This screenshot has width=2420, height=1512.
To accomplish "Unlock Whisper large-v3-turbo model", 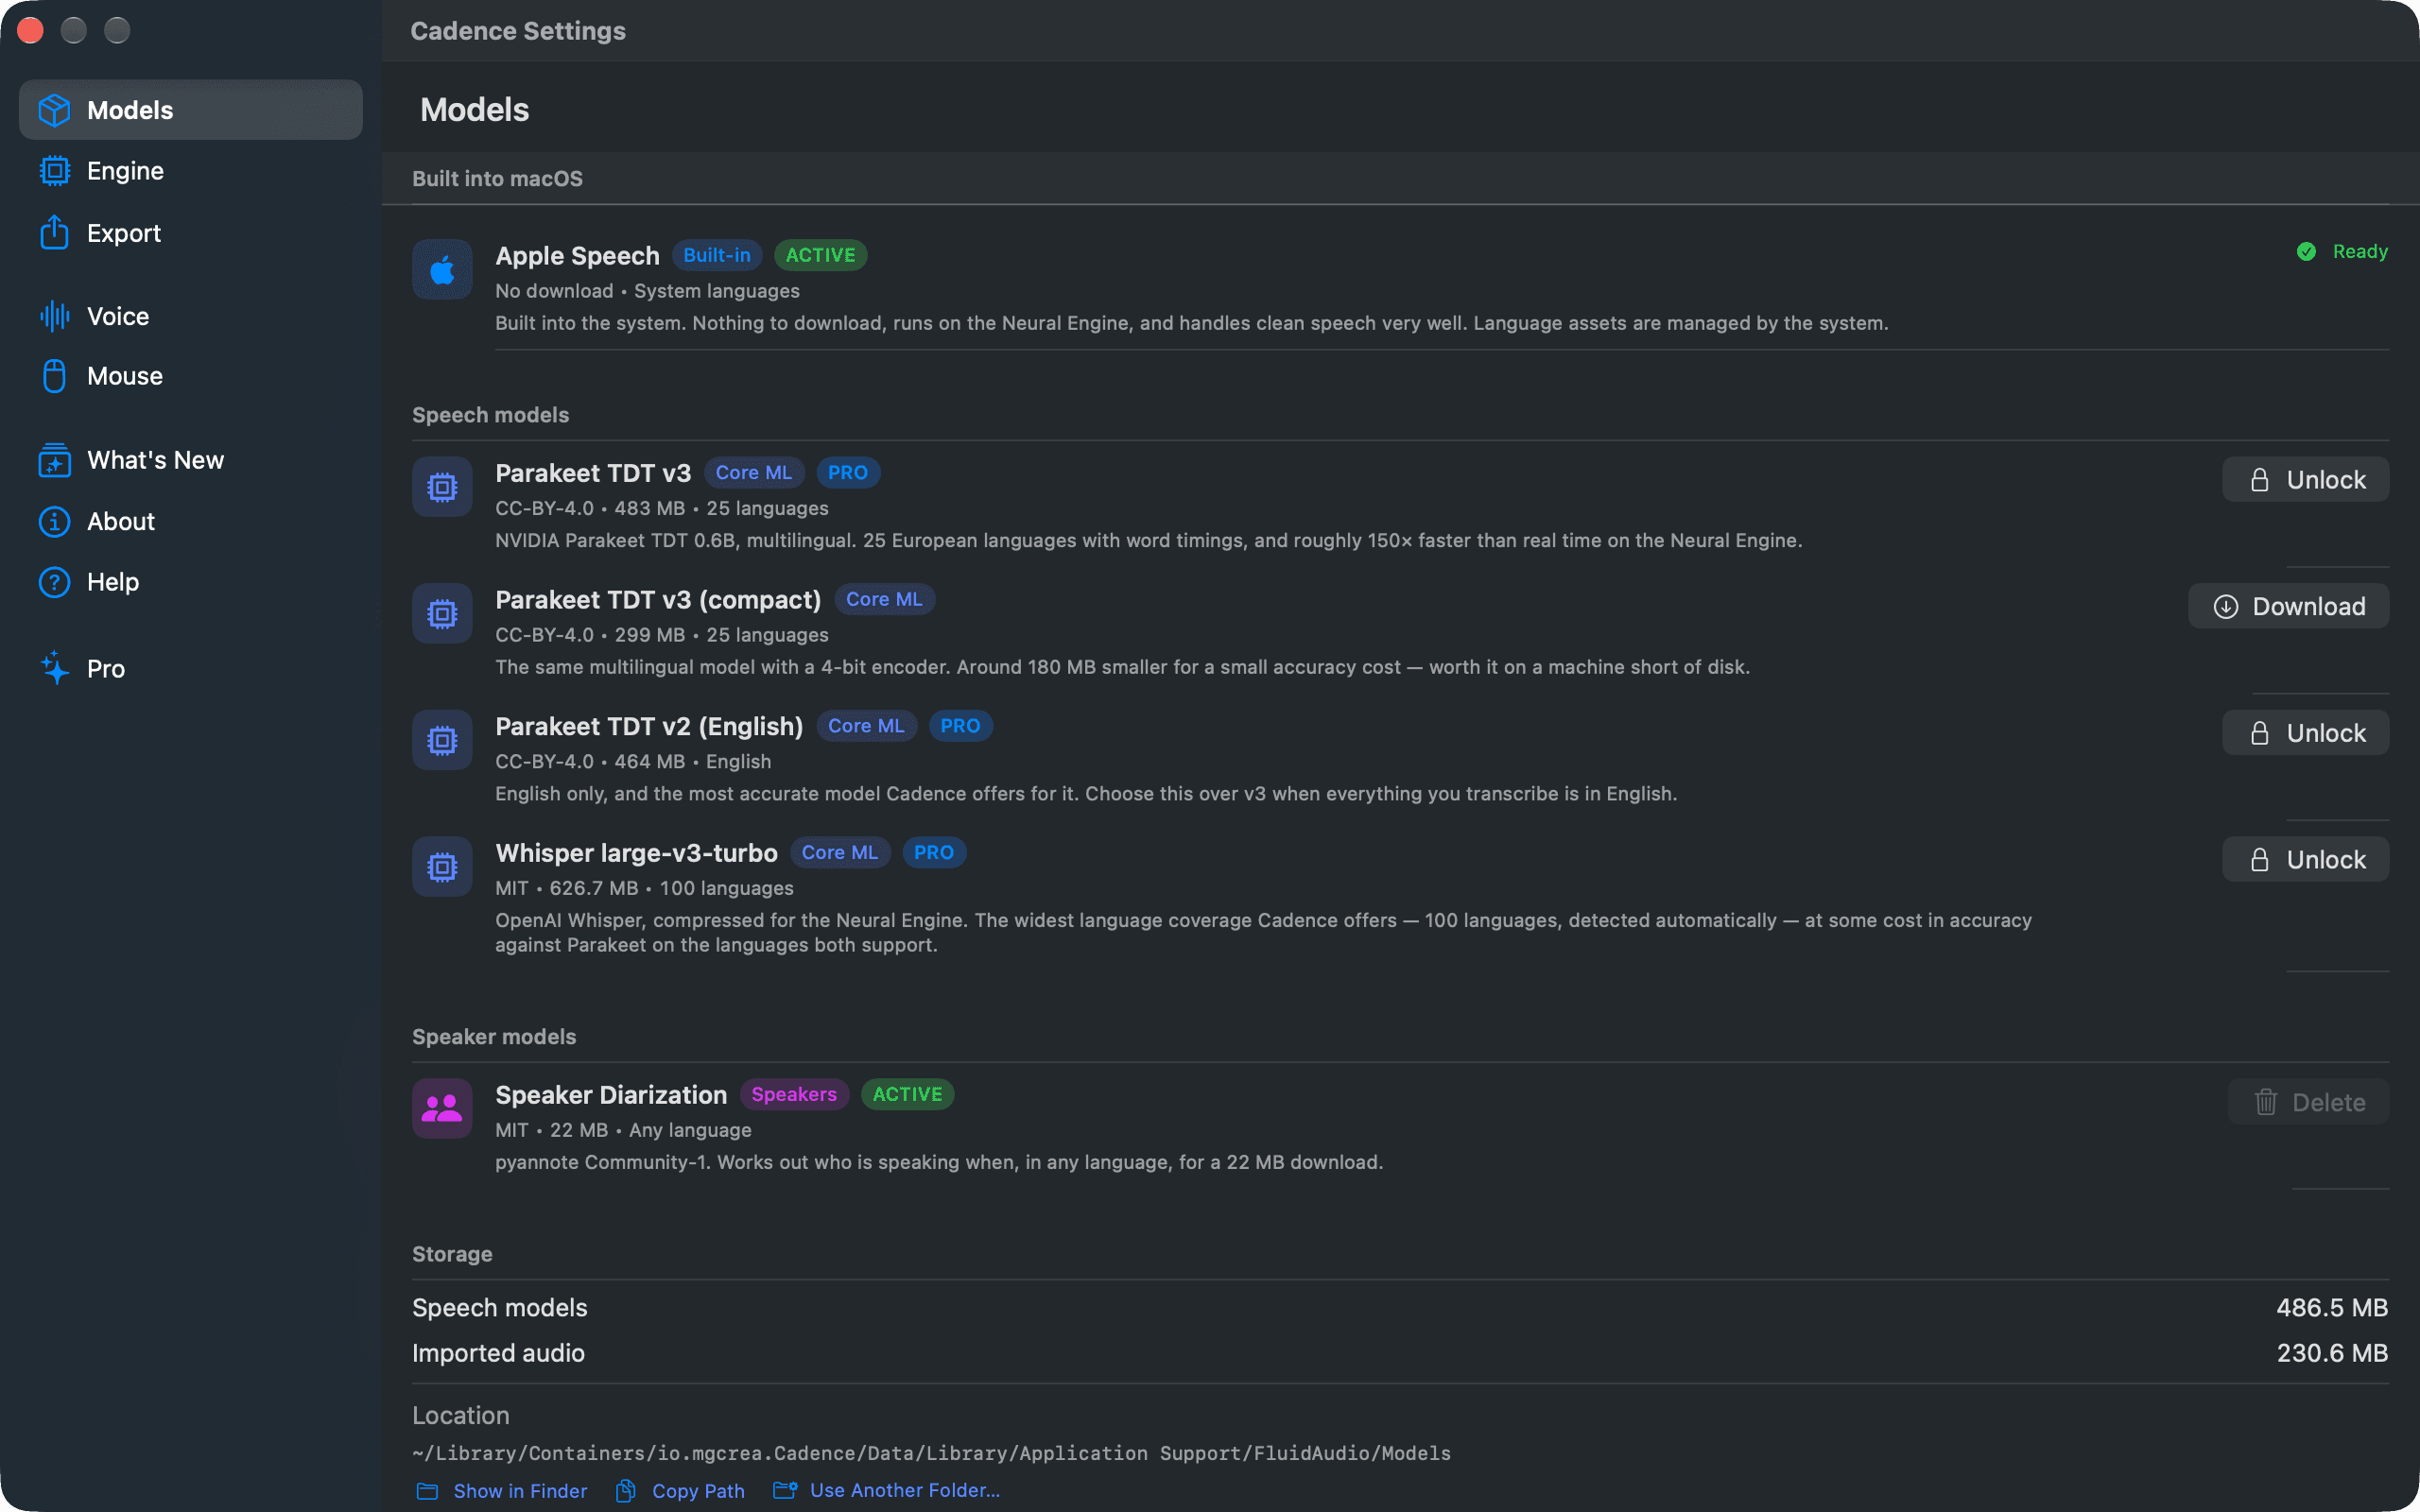I will coord(2305,860).
